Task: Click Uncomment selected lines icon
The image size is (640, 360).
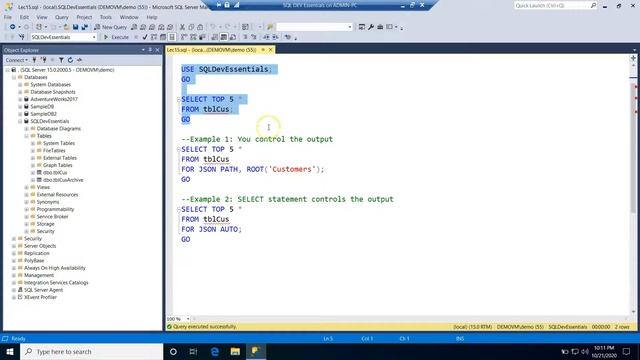Action: point(253,37)
